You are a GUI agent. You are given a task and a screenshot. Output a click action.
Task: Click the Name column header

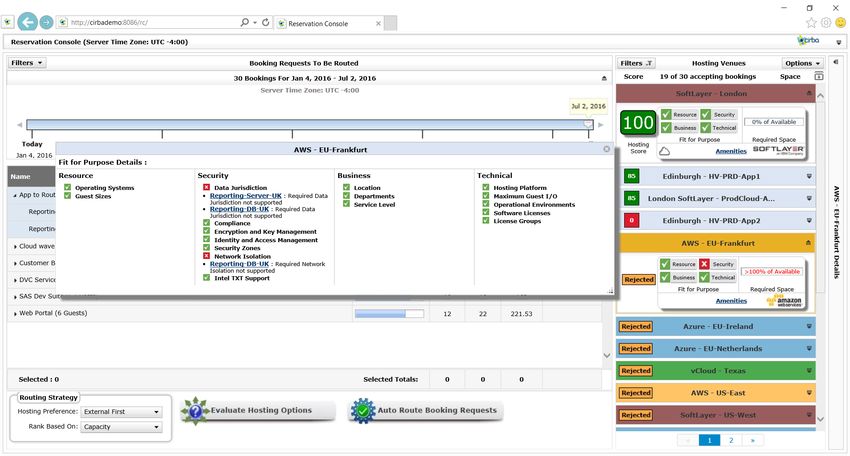click(x=31, y=176)
